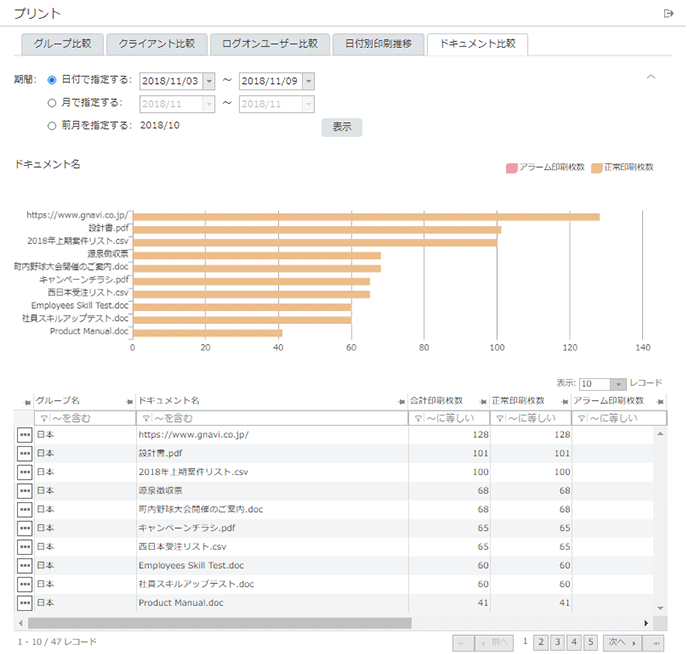Viewport: 687px width, 654px height.
Task: Toggle 正常印刷枚数 legend color swatch
Action: coord(598,167)
